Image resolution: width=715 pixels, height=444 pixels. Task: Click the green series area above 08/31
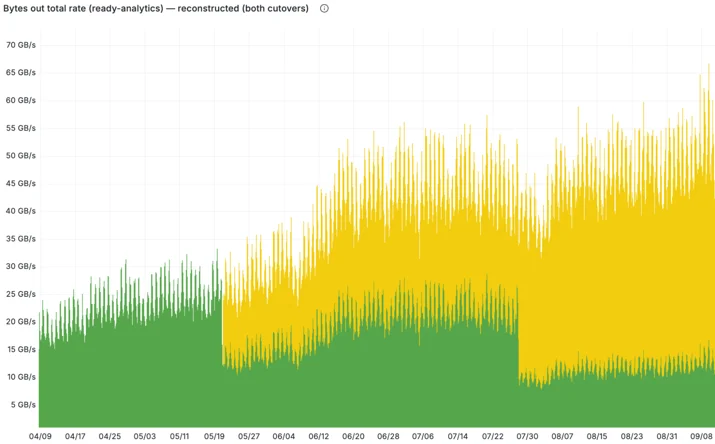click(x=667, y=403)
